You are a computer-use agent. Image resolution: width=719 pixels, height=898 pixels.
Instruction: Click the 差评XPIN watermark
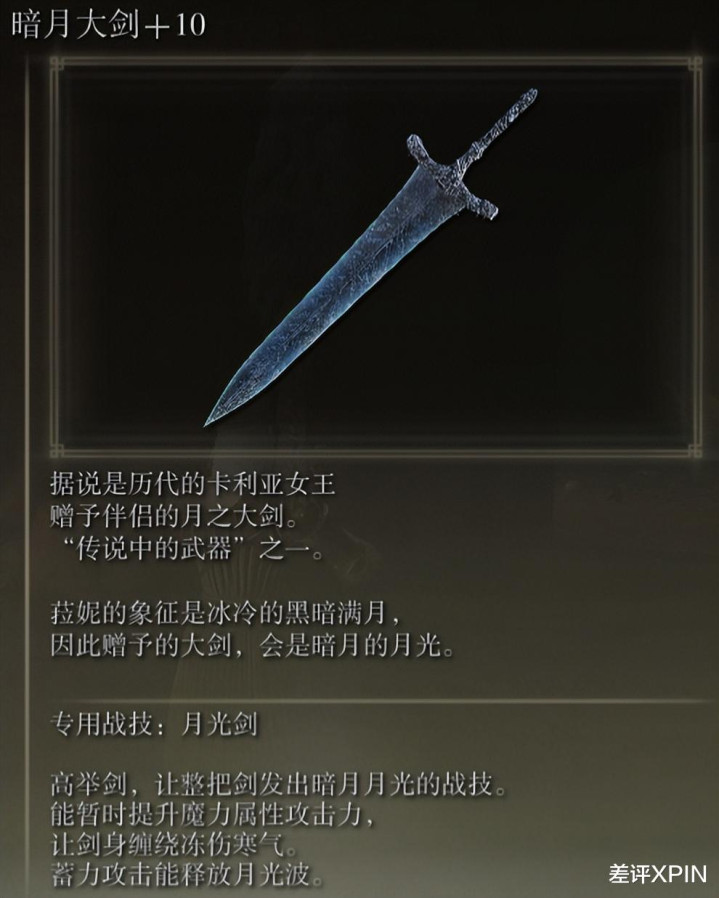(x=658, y=875)
